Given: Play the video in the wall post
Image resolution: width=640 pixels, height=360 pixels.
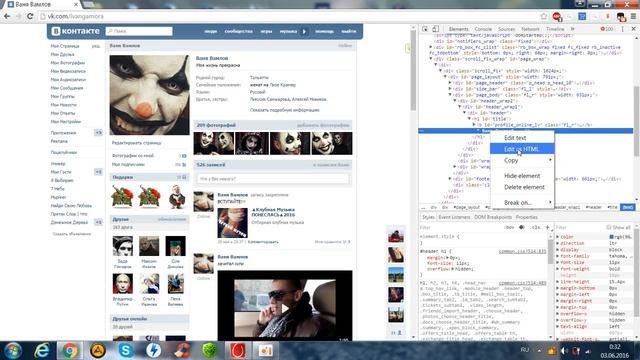Looking at the screenshot, I should pos(284,308).
